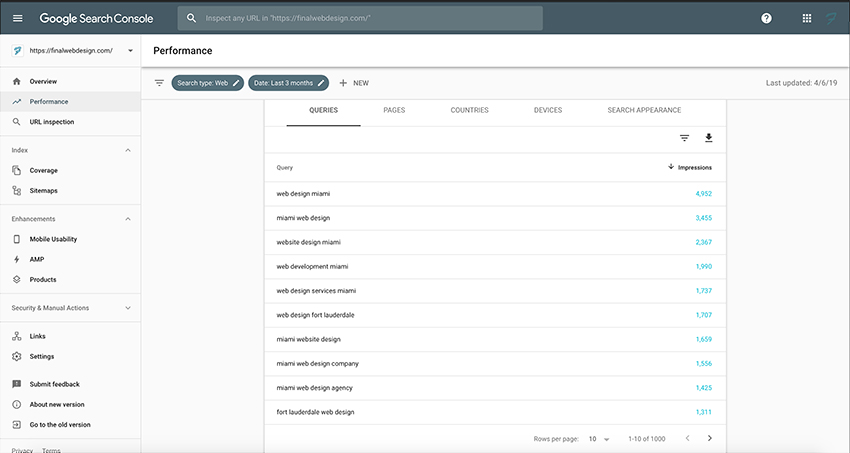
Task: Open the account avatar in top right
Action: tap(831, 18)
